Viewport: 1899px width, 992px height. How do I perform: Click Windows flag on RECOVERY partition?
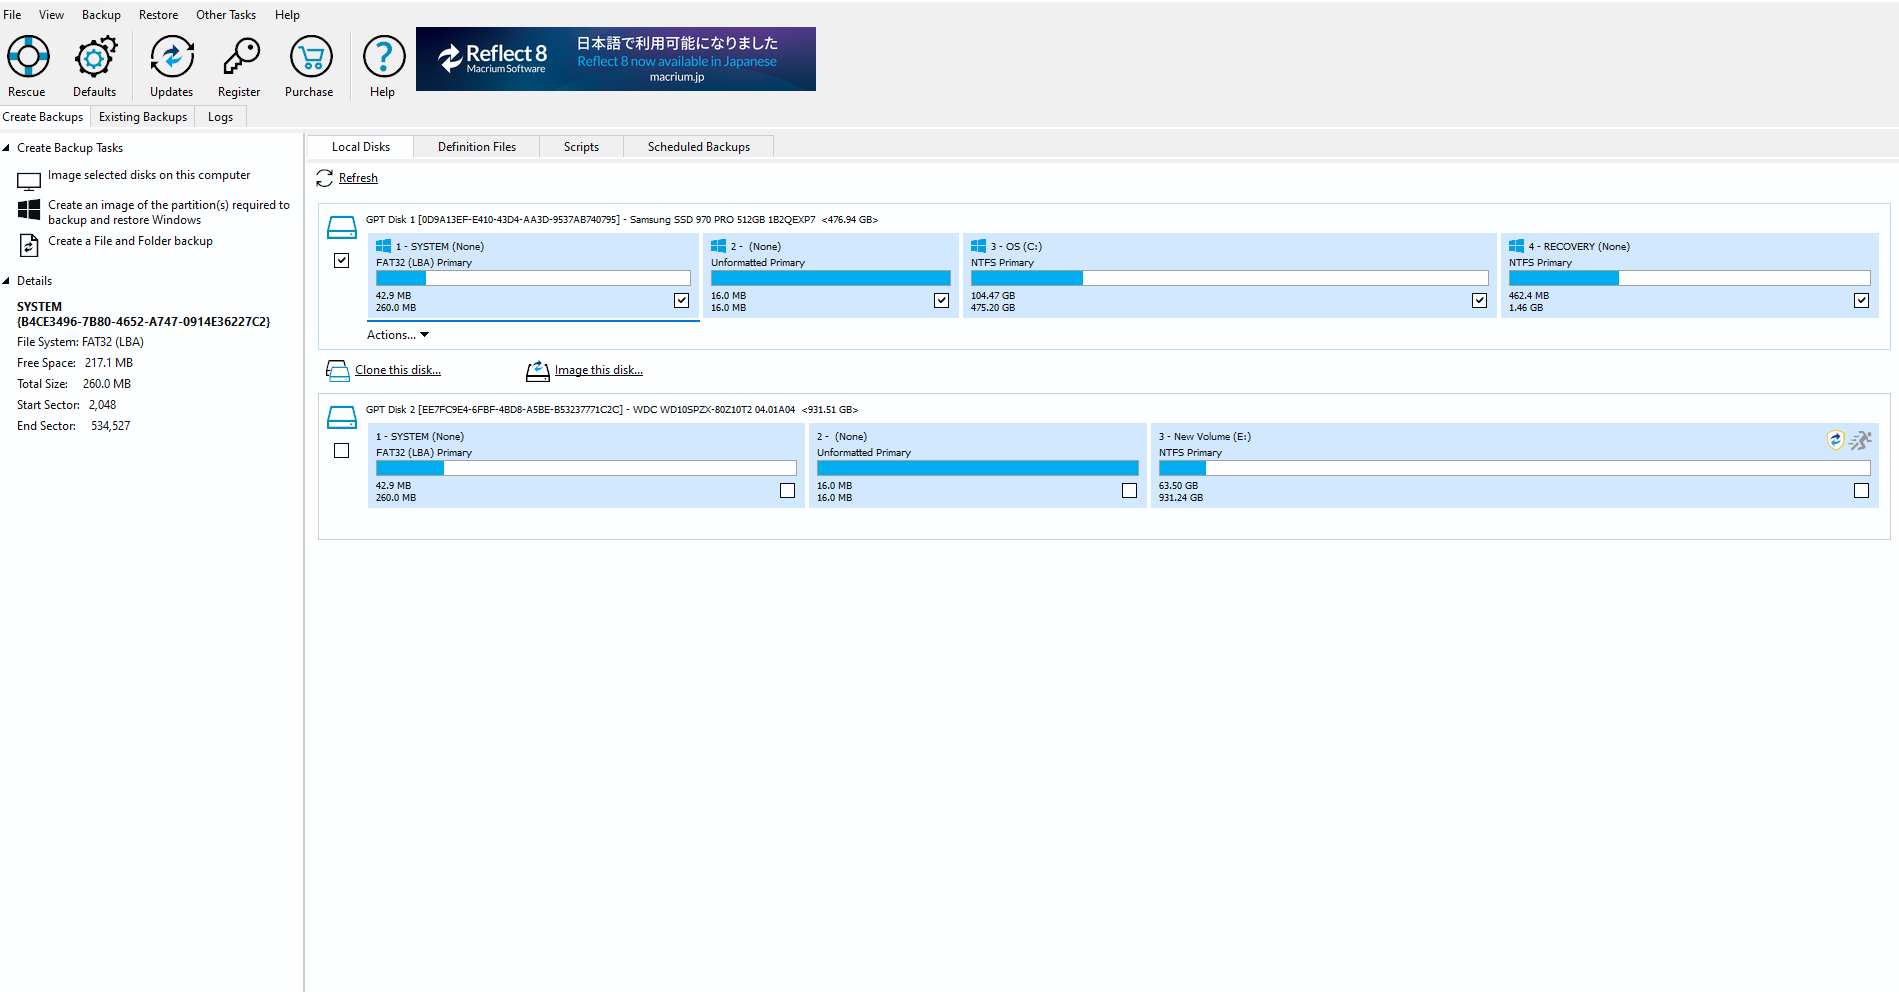click(x=1516, y=246)
